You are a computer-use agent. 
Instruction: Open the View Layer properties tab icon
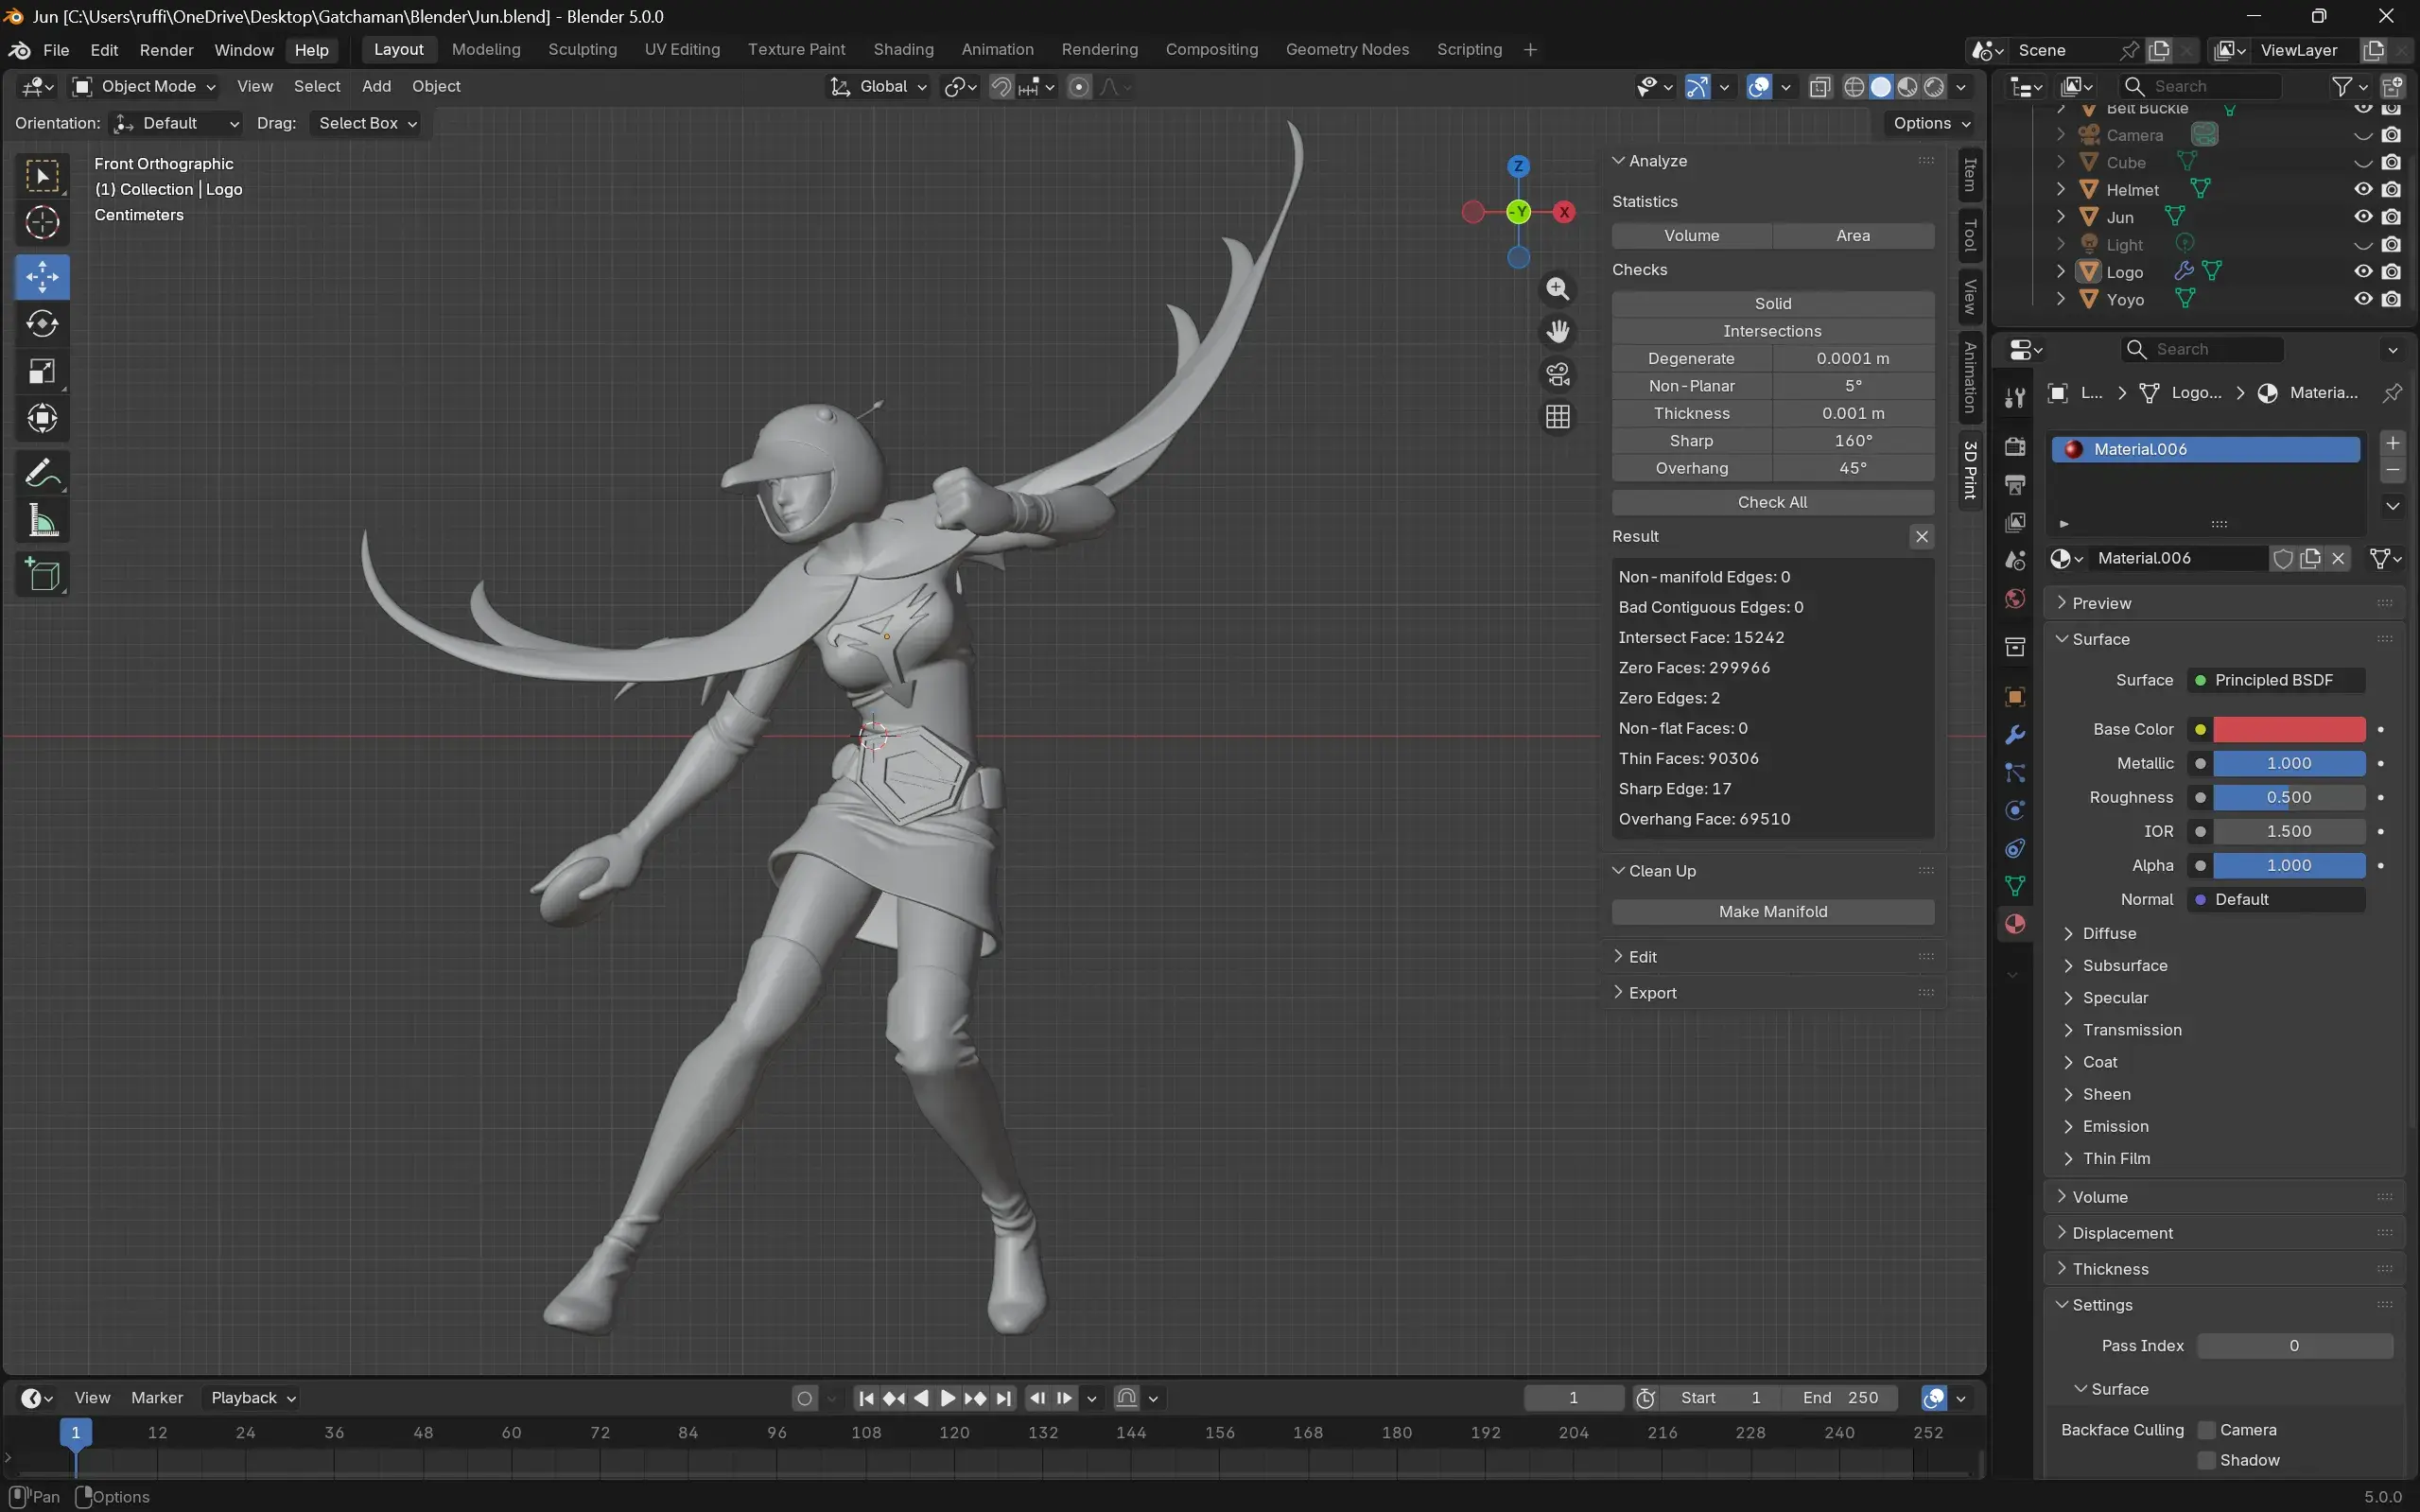pos(2015,523)
